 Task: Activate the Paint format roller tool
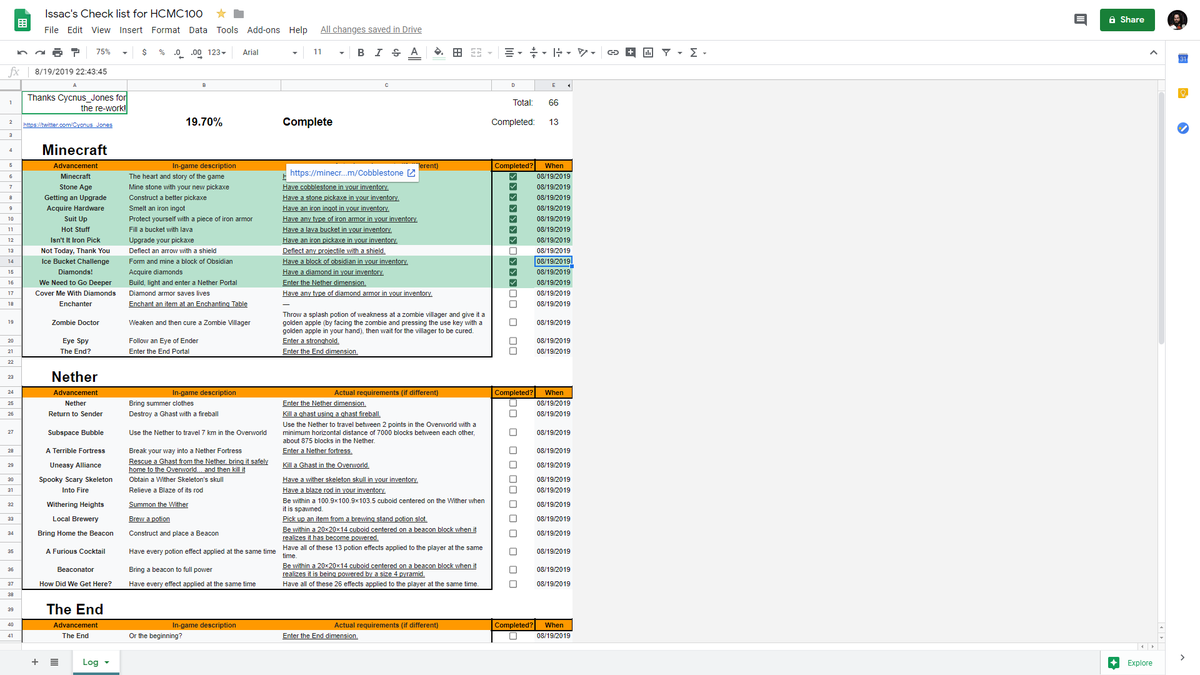74,52
